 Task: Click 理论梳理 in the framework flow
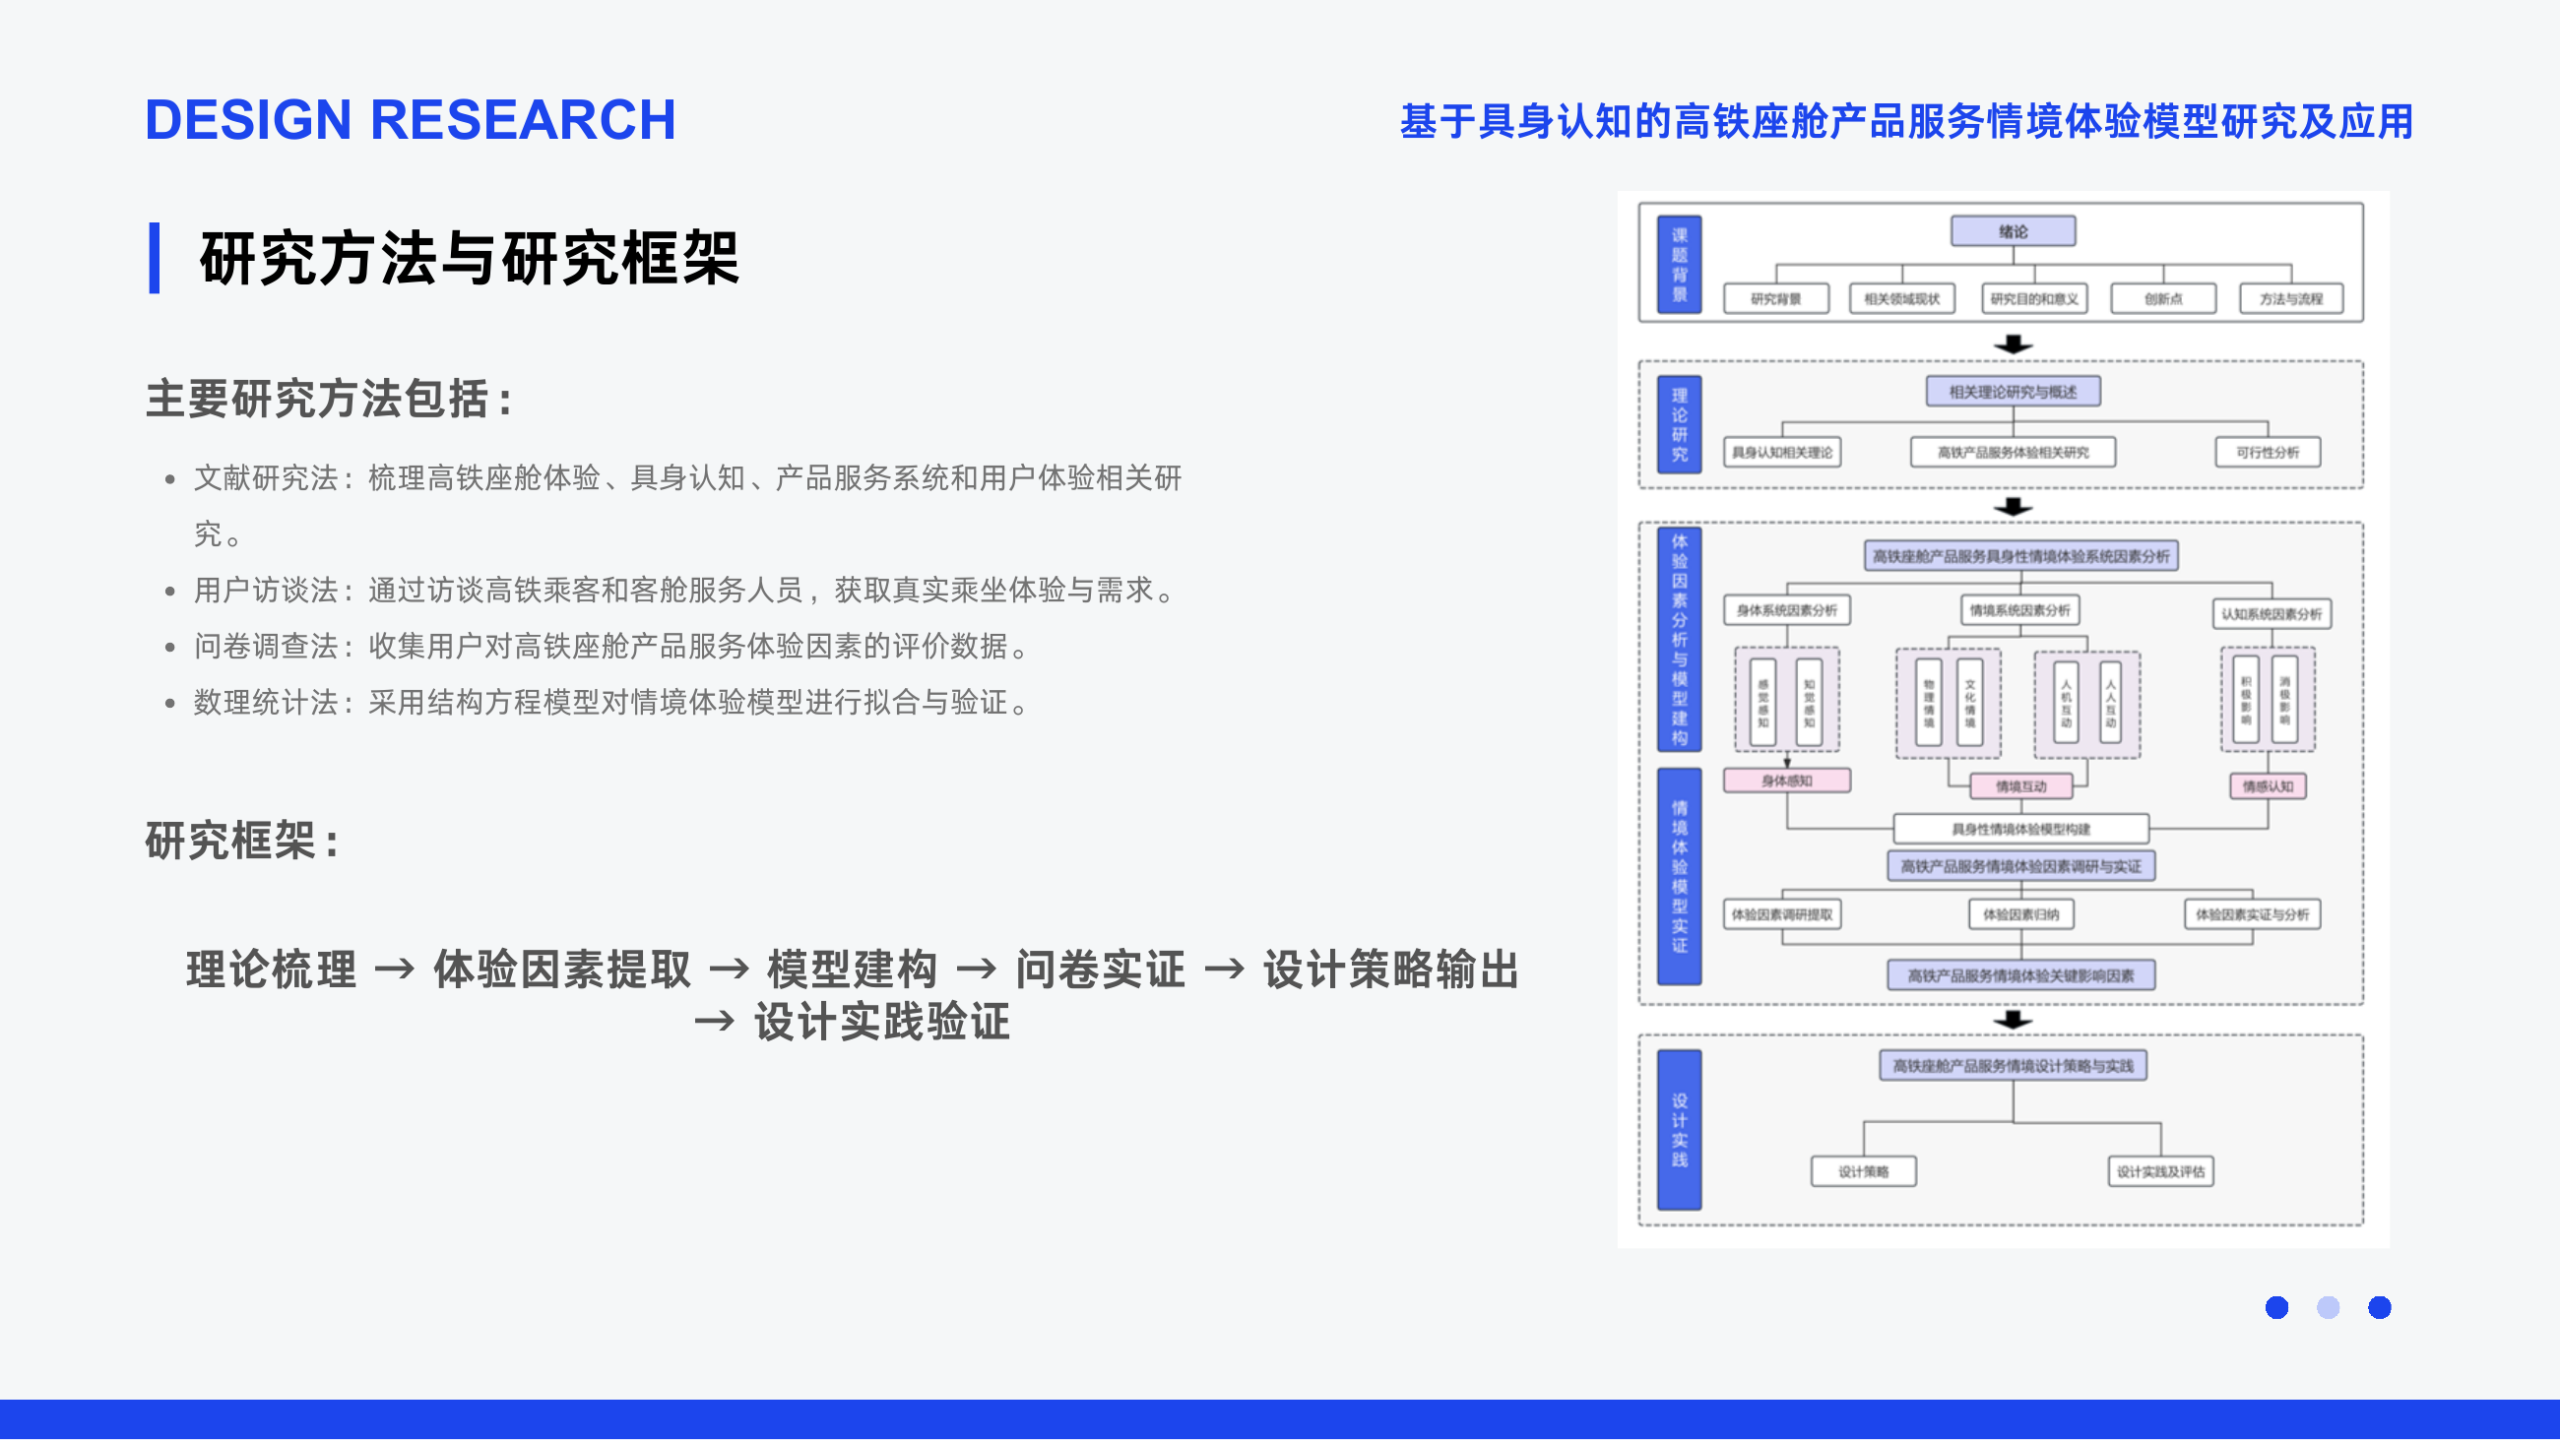pos(272,970)
